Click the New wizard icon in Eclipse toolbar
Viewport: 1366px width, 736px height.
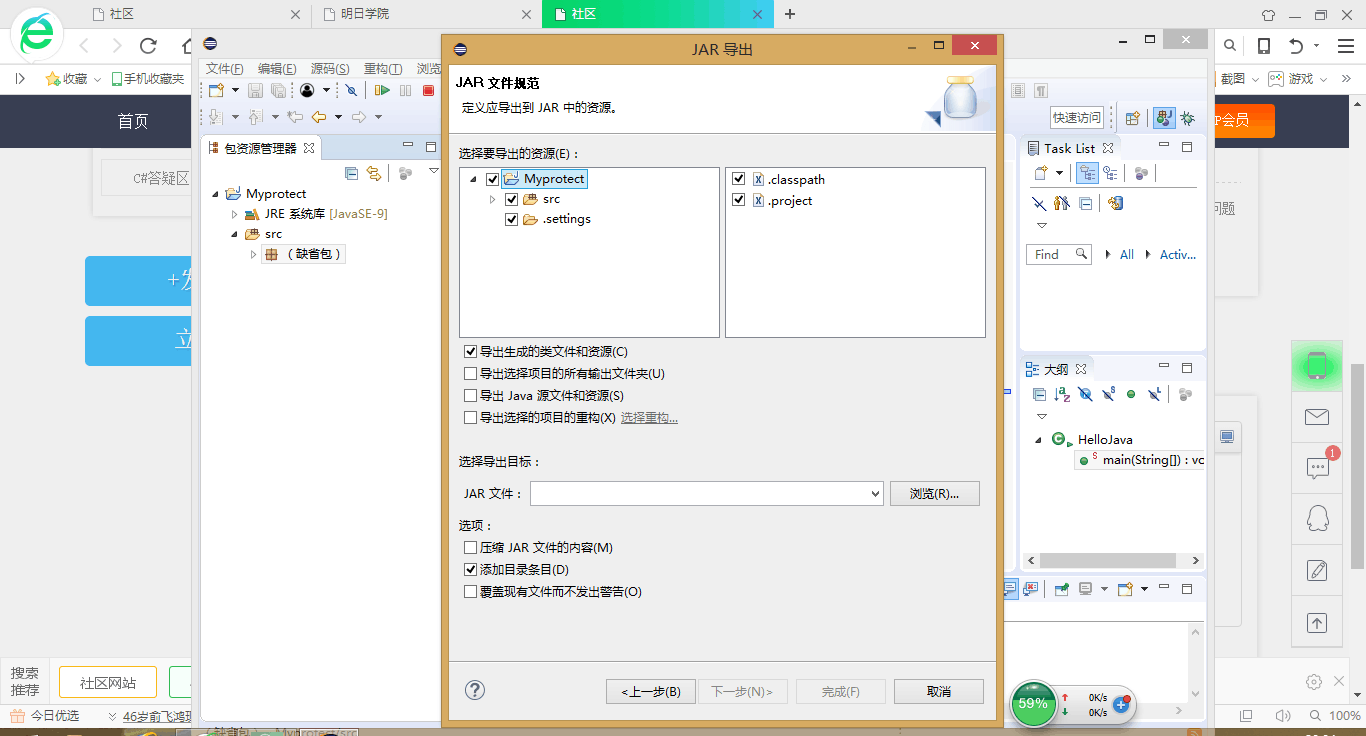pos(216,90)
